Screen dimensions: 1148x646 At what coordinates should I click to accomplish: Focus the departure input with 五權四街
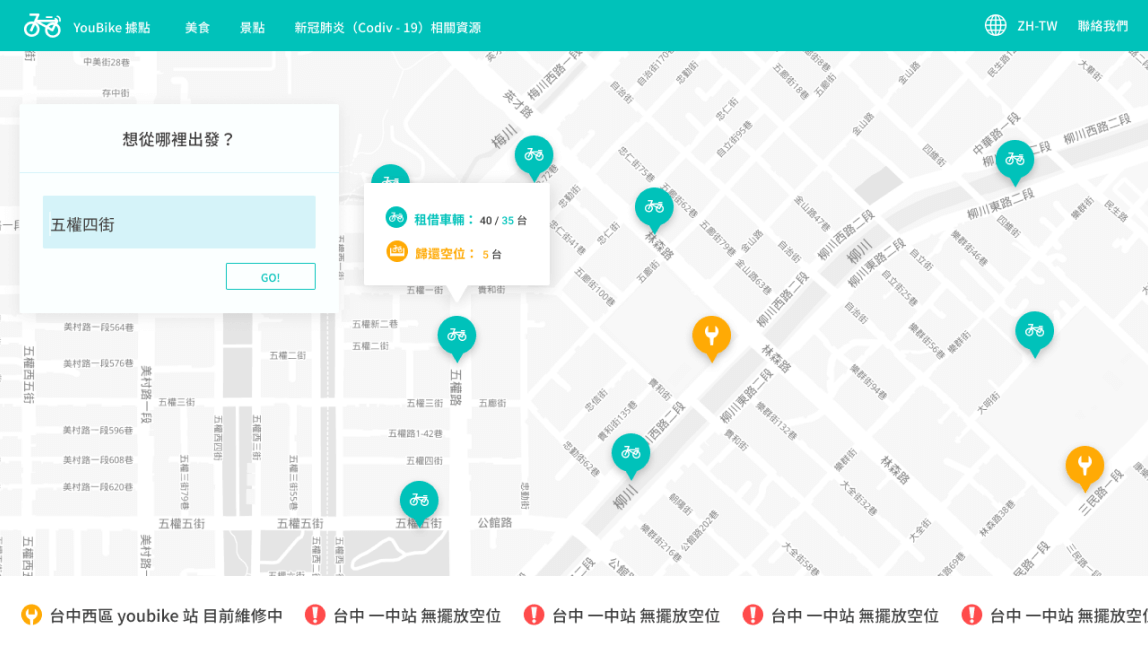click(x=179, y=222)
